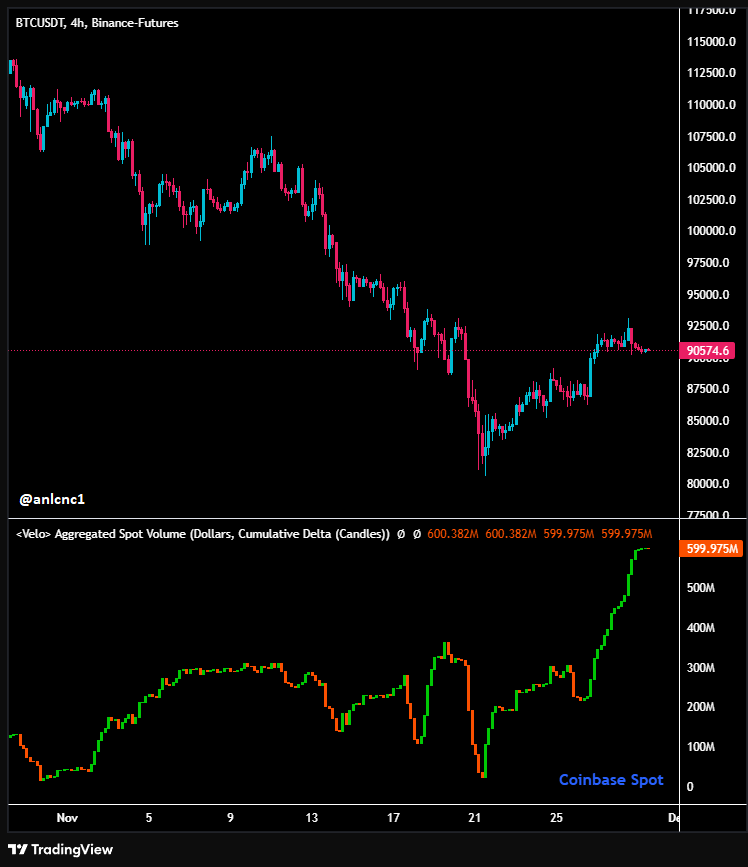The width and height of the screenshot is (748, 867).
Task: Click the 21 date marker on time axis
Action: (x=475, y=818)
